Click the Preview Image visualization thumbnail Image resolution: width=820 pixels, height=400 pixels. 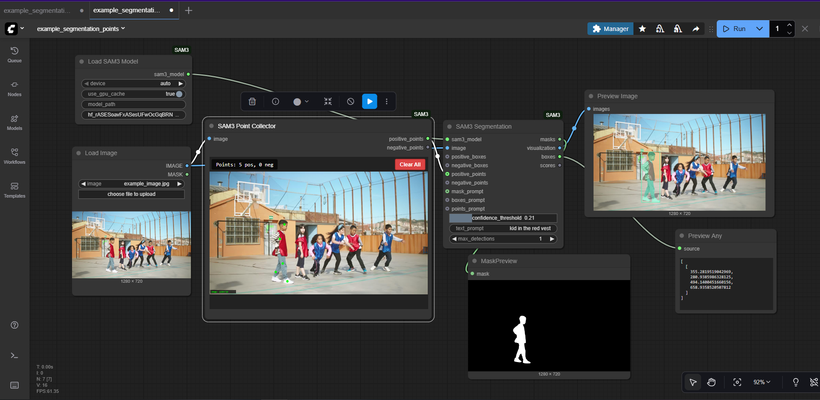[679, 163]
